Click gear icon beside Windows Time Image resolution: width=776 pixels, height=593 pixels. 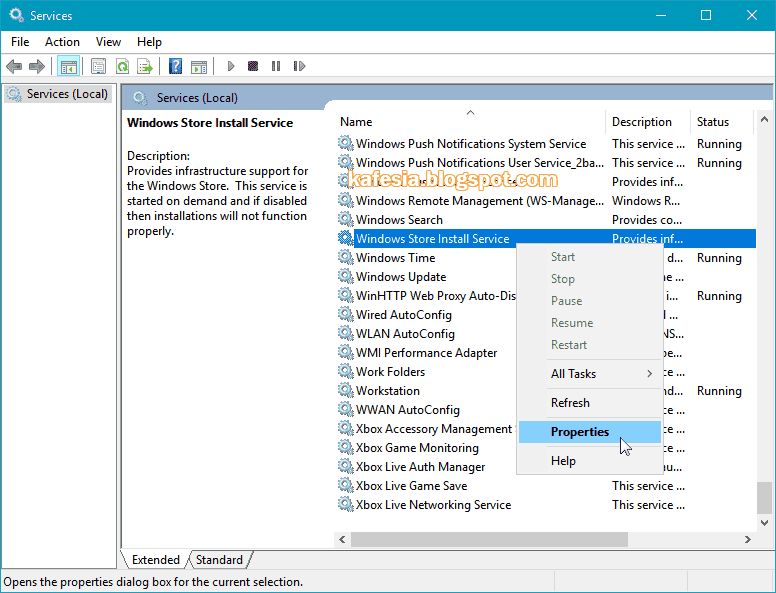click(x=345, y=257)
